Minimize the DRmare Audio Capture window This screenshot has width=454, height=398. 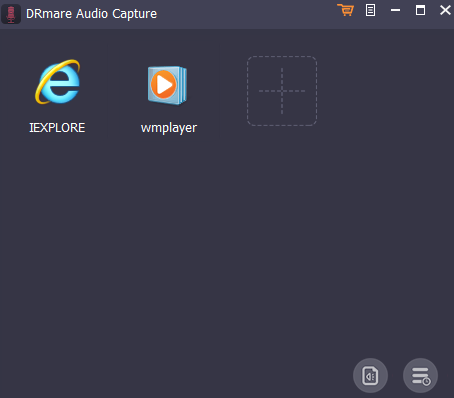coord(395,10)
